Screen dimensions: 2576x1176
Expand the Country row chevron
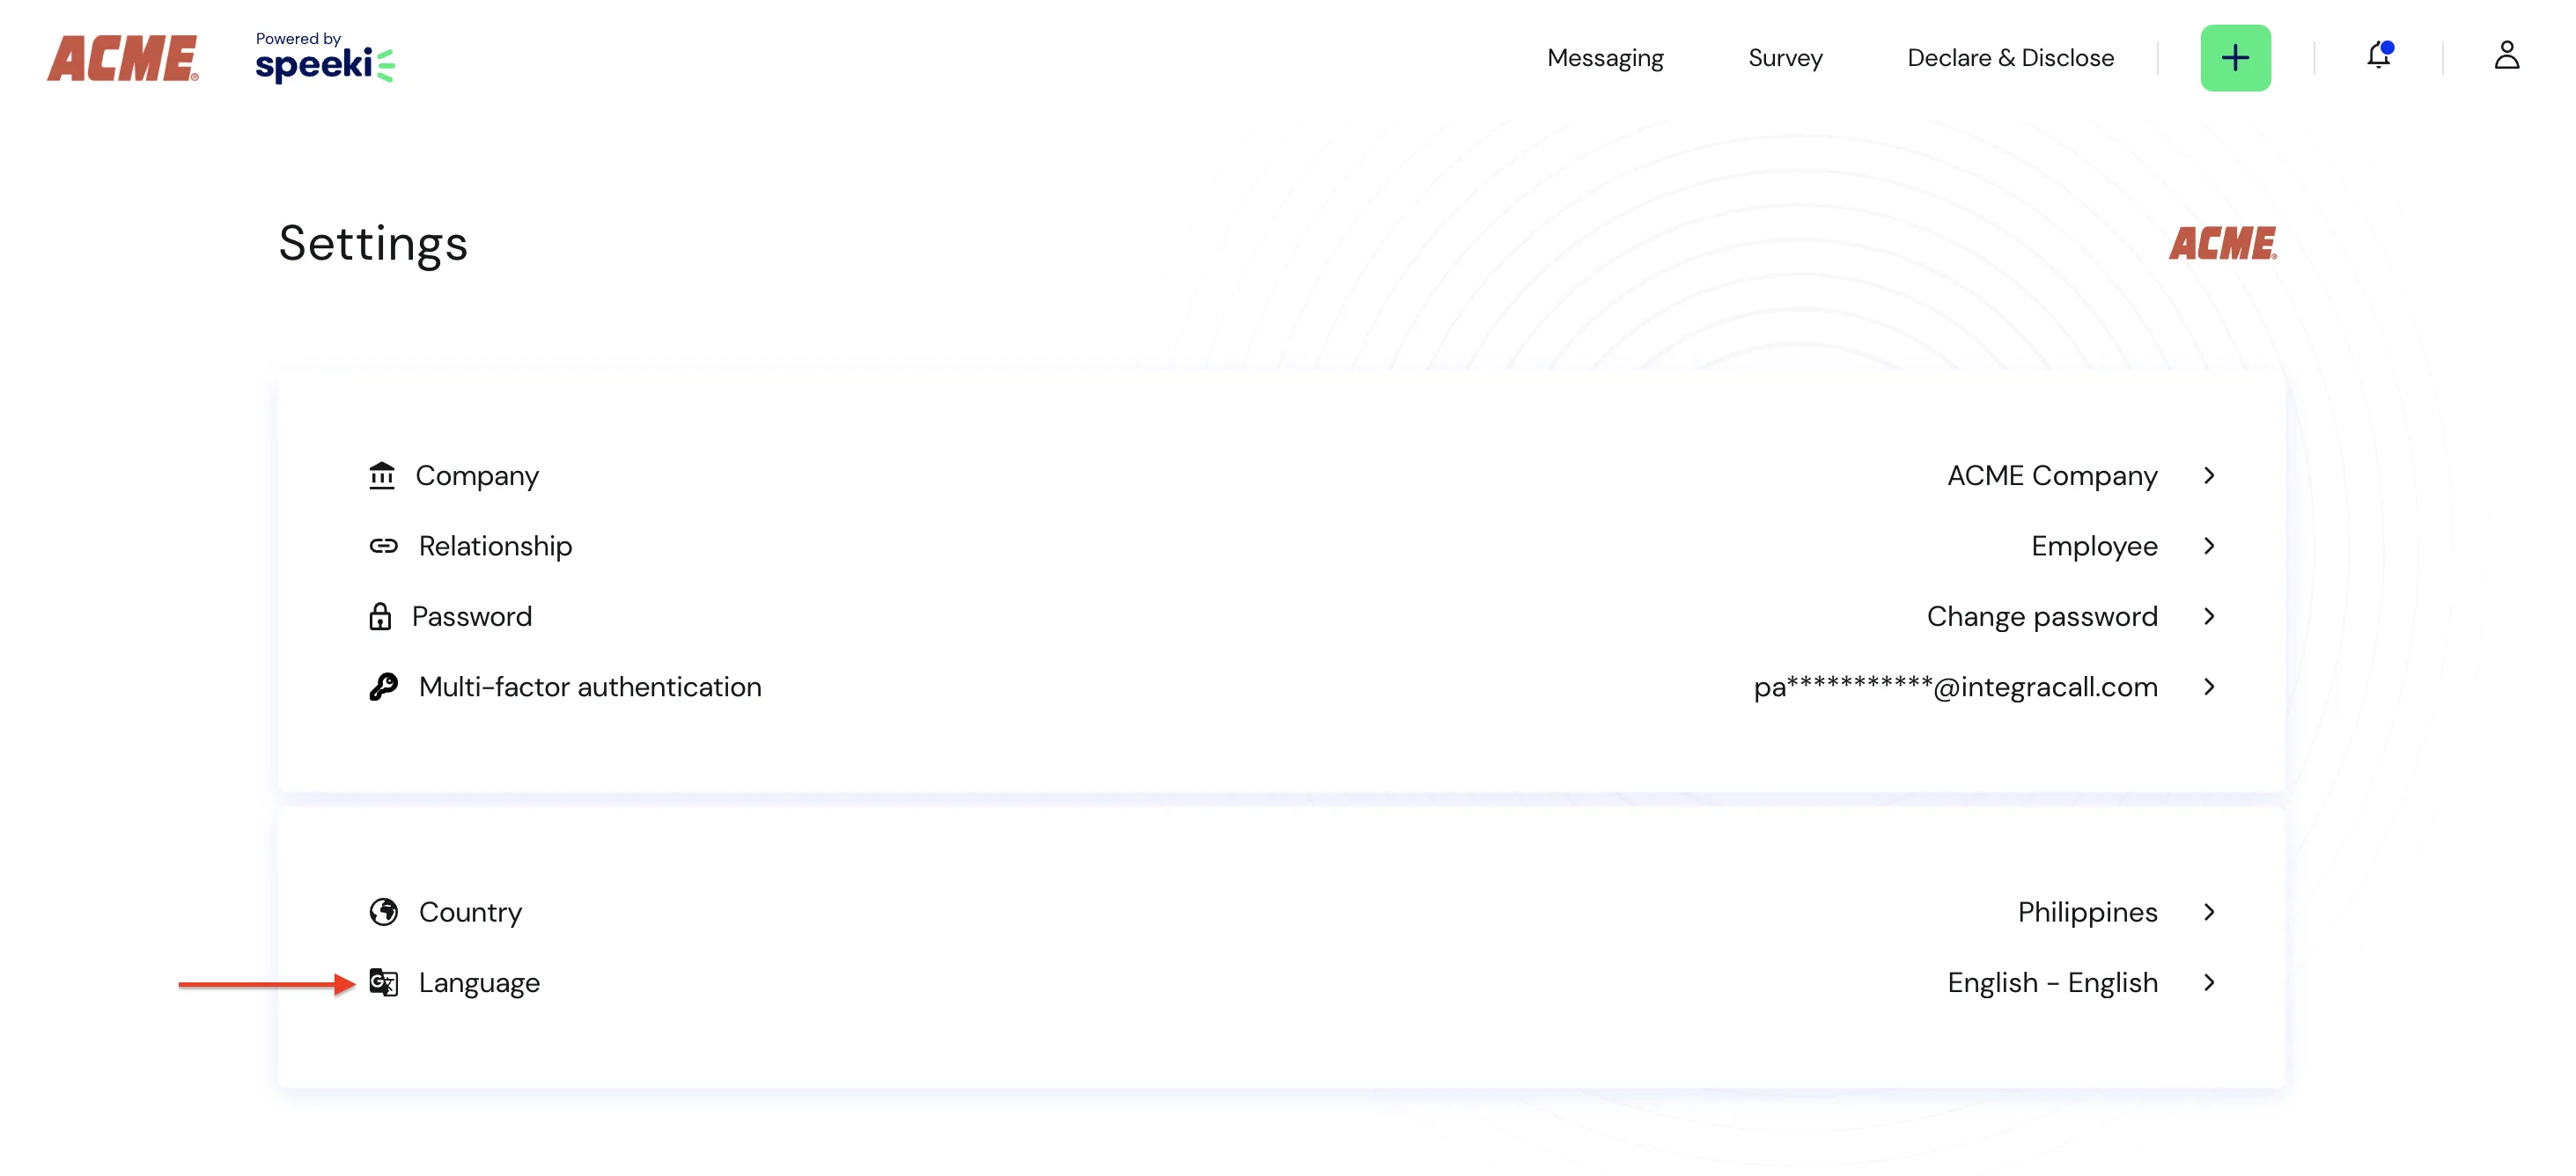pos(2209,912)
